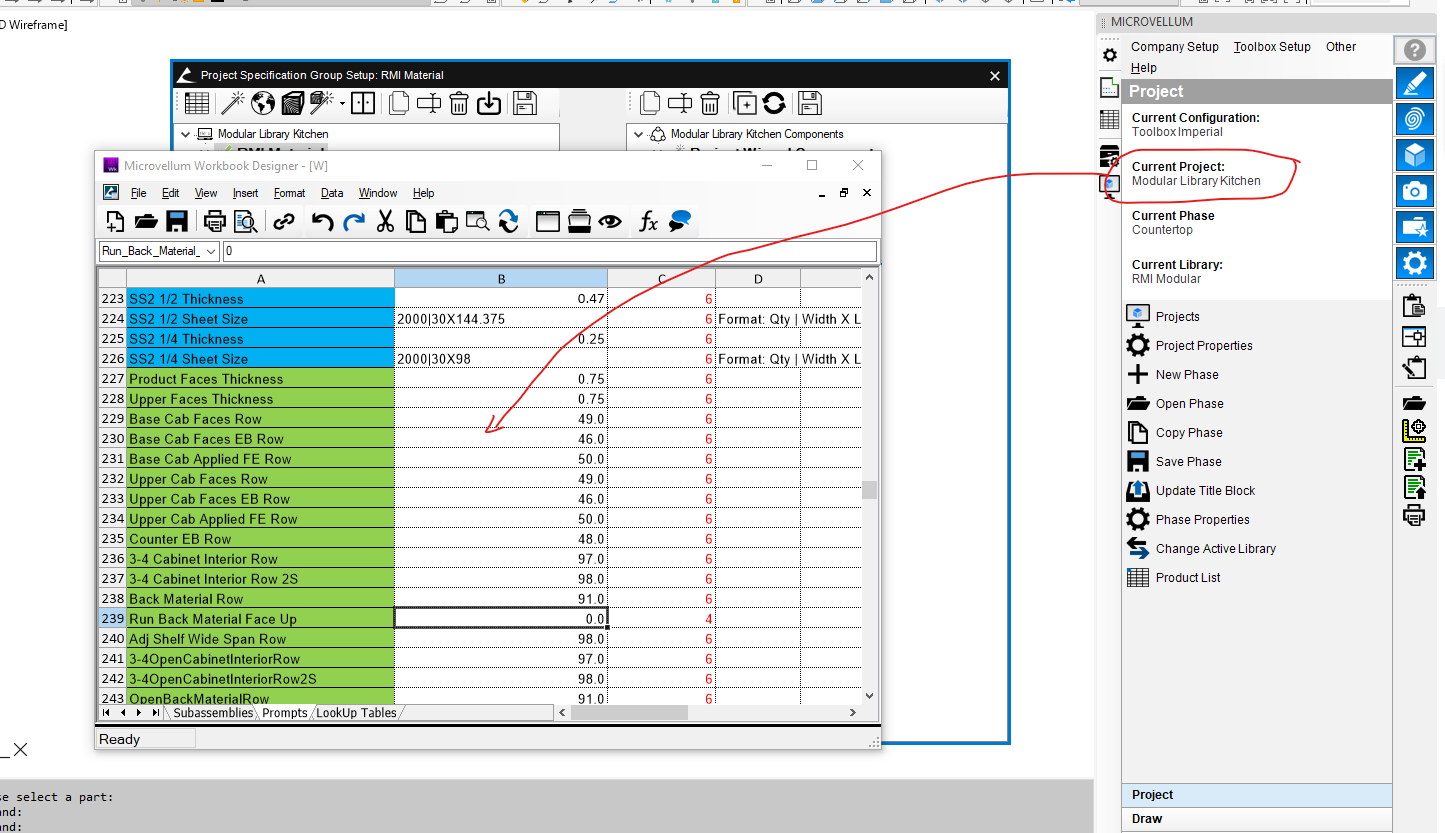
Task: Click column B header in spreadsheet
Action: [x=501, y=279]
